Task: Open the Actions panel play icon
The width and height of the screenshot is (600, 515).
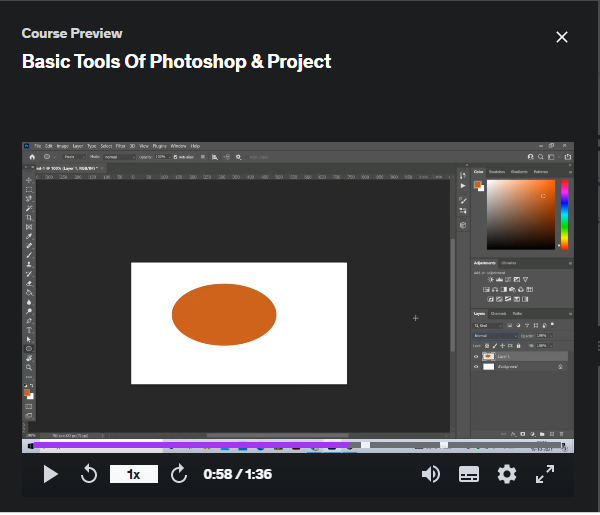Action: coord(463,186)
